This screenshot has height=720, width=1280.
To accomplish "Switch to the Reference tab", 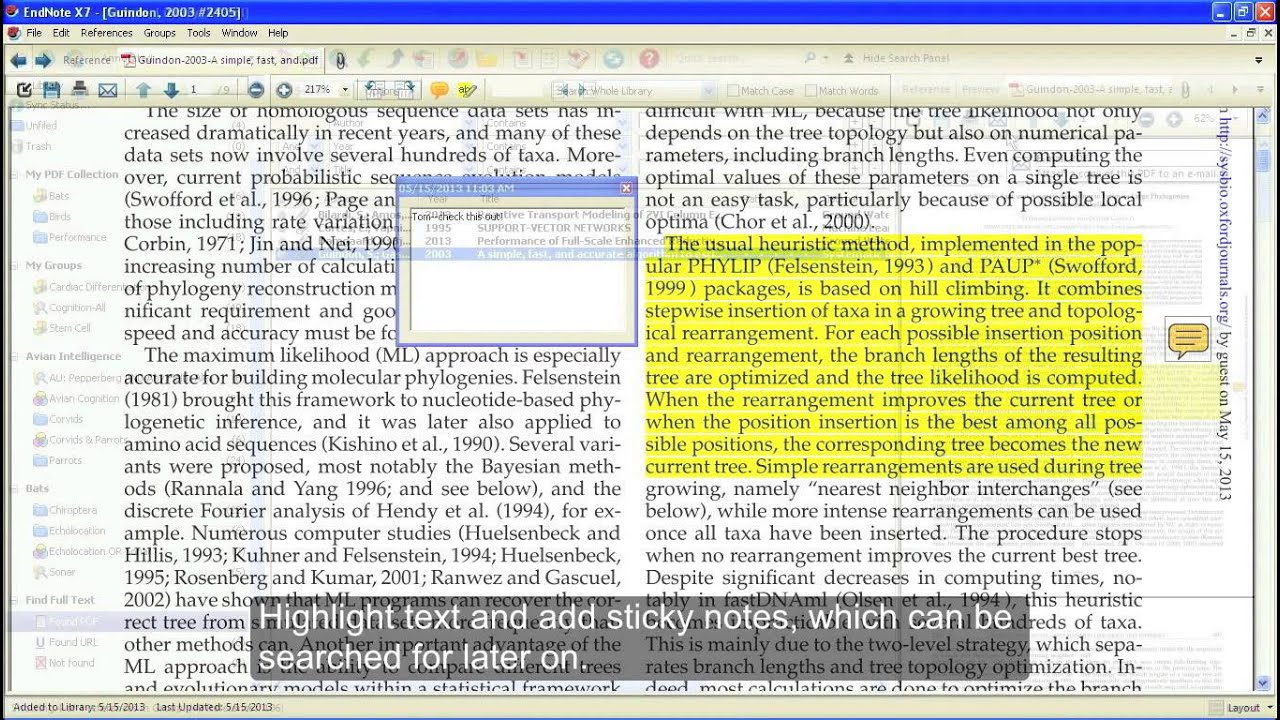I will pos(87,60).
